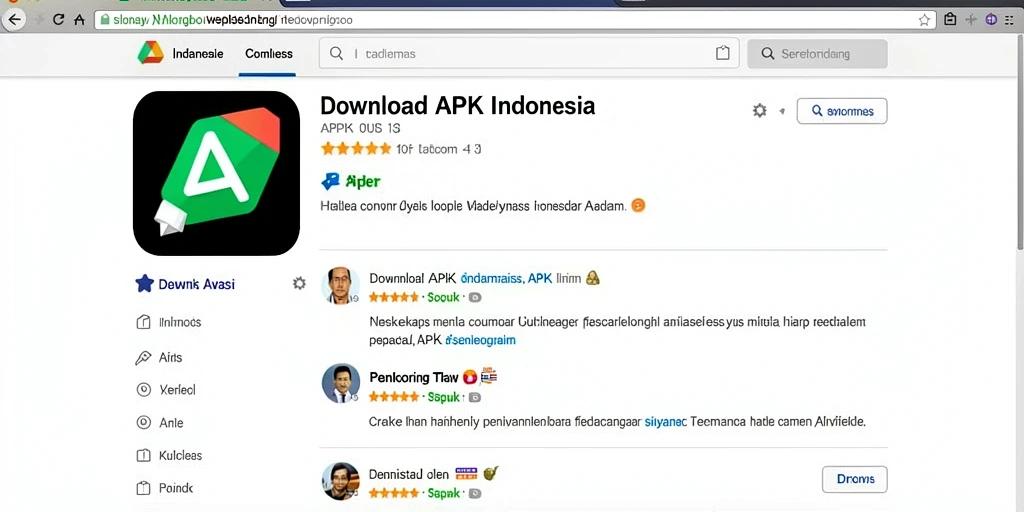Click the gear icon beside Dewnk Avasi
Screen dimensions: 1024x512
[x=299, y=283]
